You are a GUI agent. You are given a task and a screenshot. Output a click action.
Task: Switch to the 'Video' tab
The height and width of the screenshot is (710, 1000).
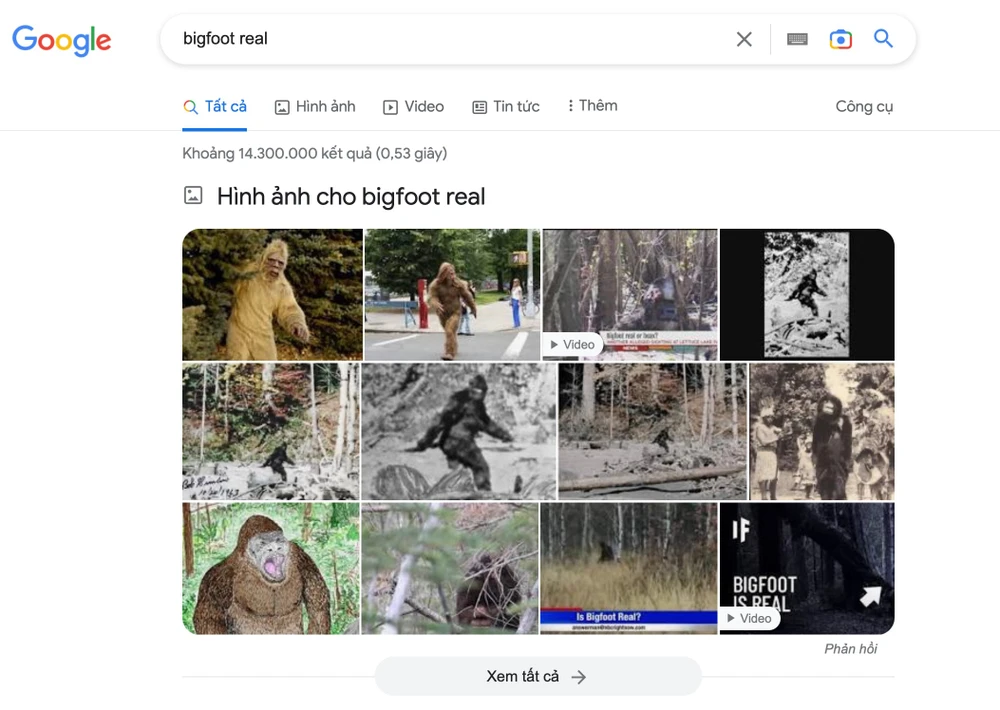click(x=413, y=106)
